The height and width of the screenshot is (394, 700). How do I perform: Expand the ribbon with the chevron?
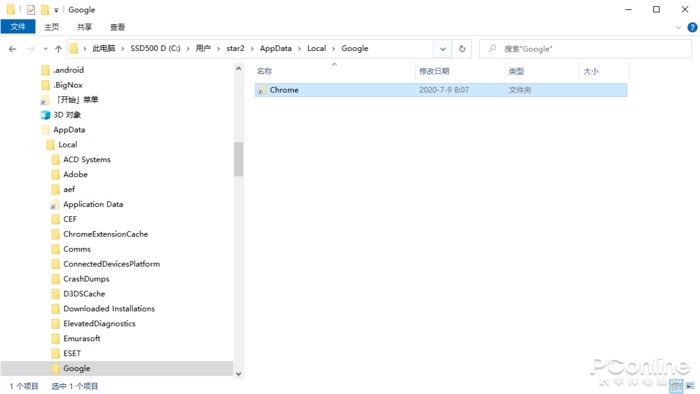[679, 27]
